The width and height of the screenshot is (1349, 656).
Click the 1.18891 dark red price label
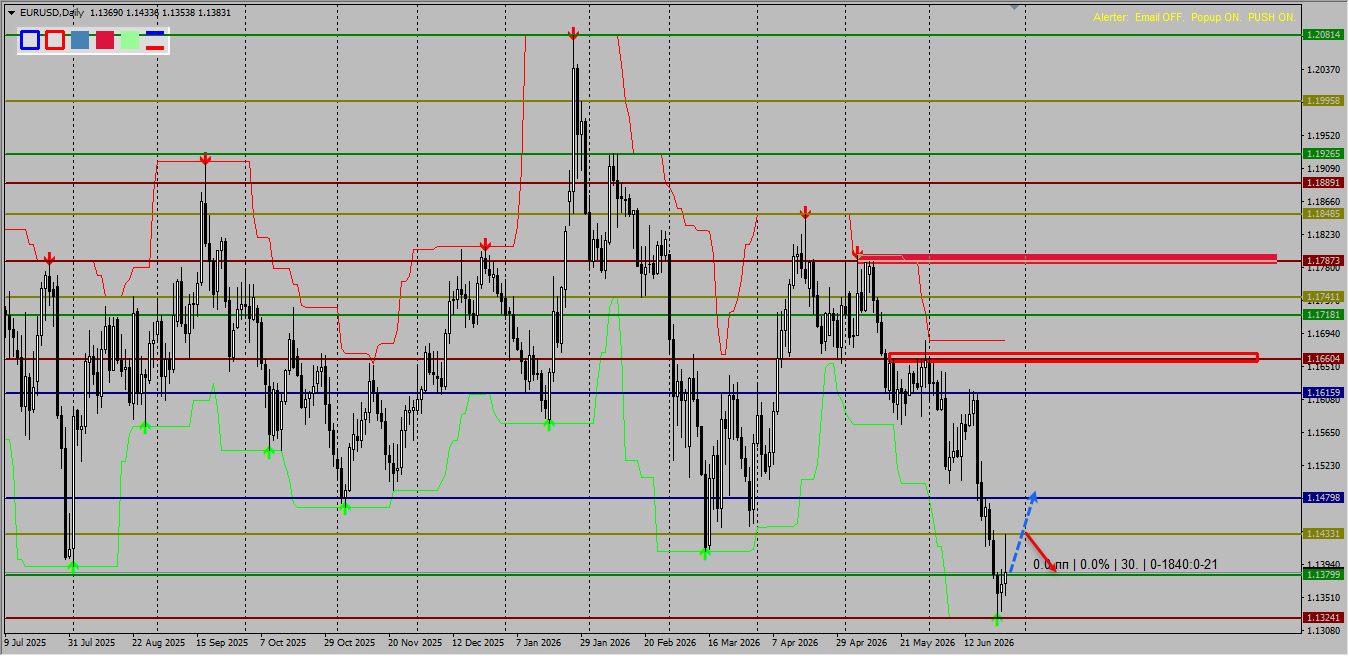click(x=1324, y=183)
